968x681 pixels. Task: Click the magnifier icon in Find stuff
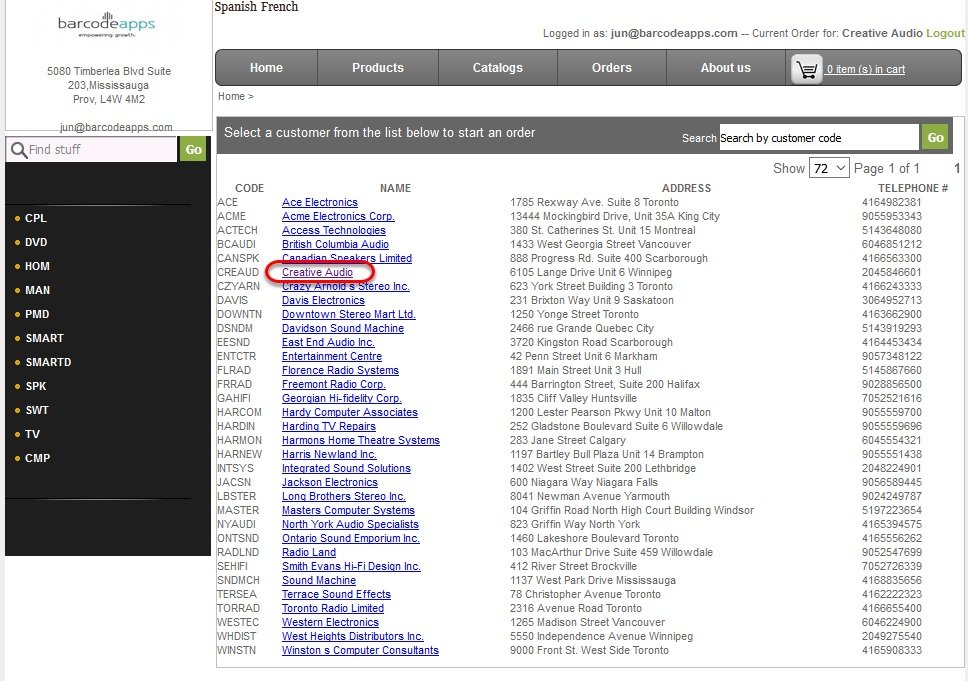[x=19, y=150]
